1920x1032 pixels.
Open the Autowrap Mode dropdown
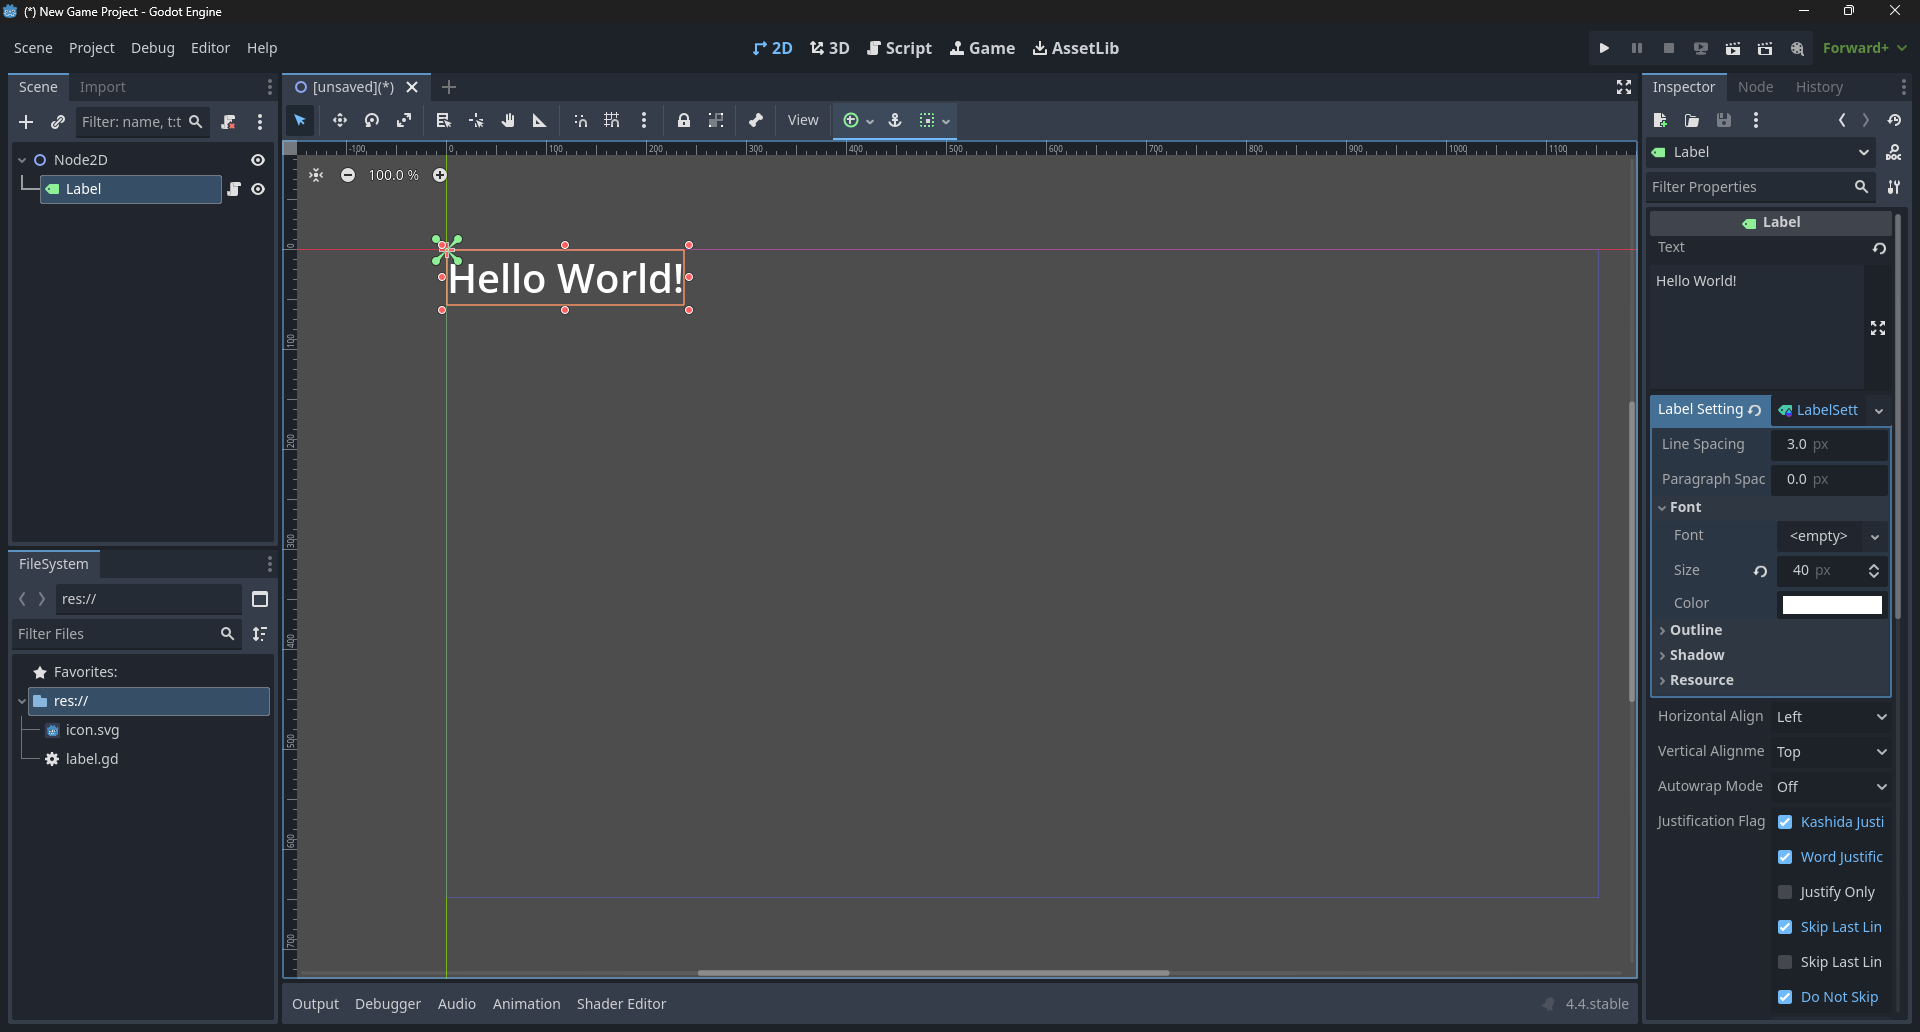coord(1831,787)
